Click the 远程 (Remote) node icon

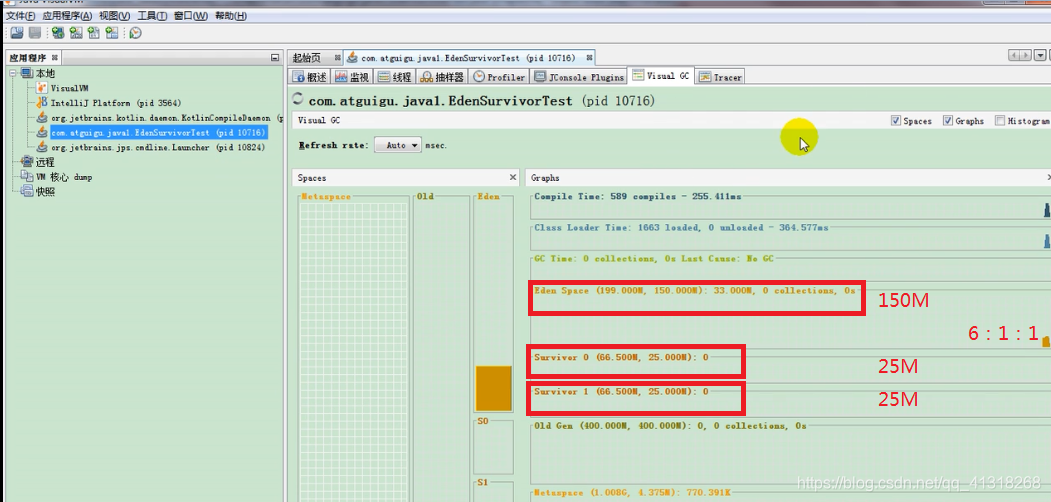pos(27,162)
